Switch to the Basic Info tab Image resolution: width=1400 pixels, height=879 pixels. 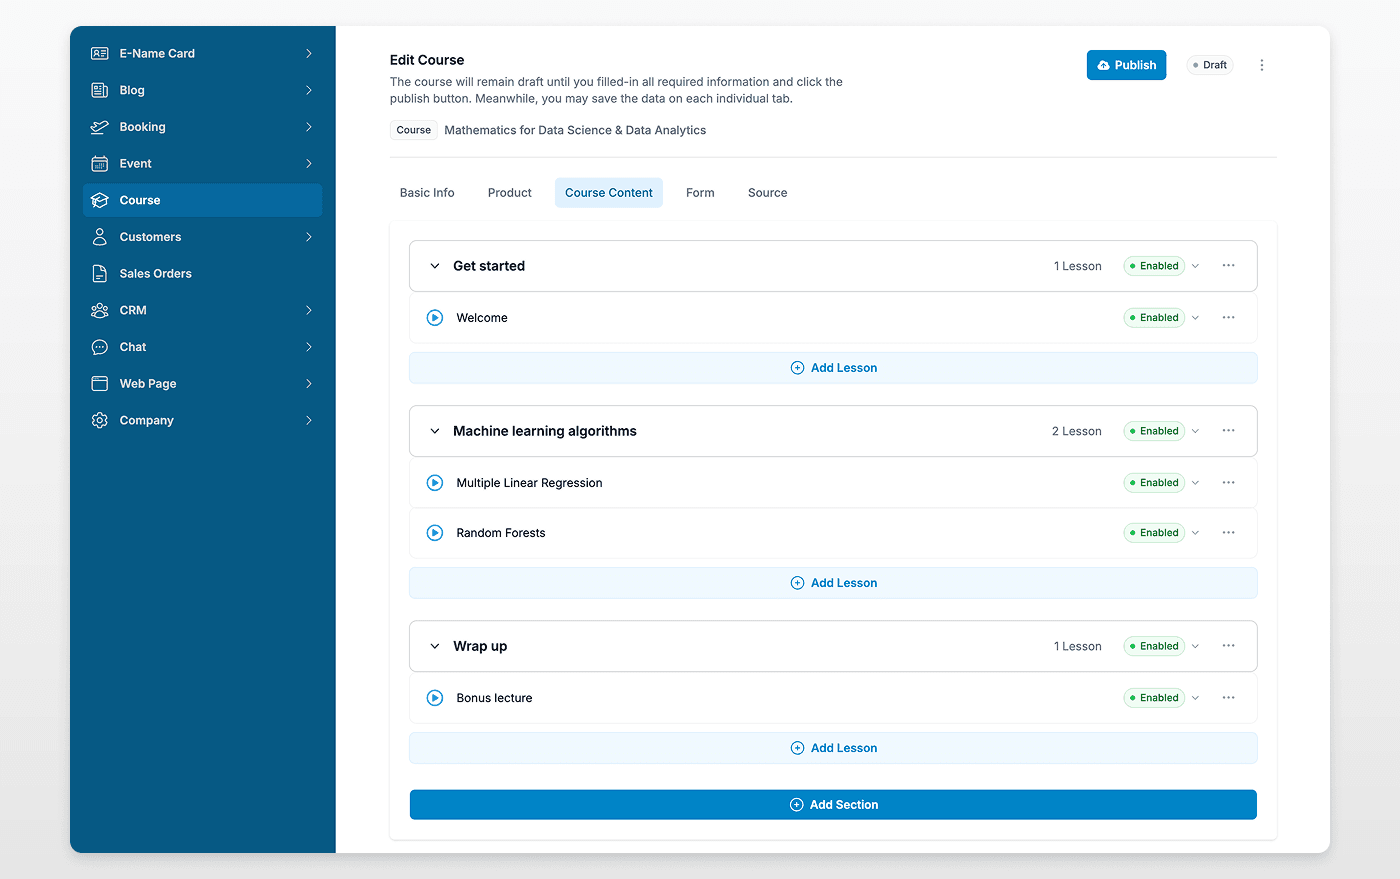click(427, 193)
